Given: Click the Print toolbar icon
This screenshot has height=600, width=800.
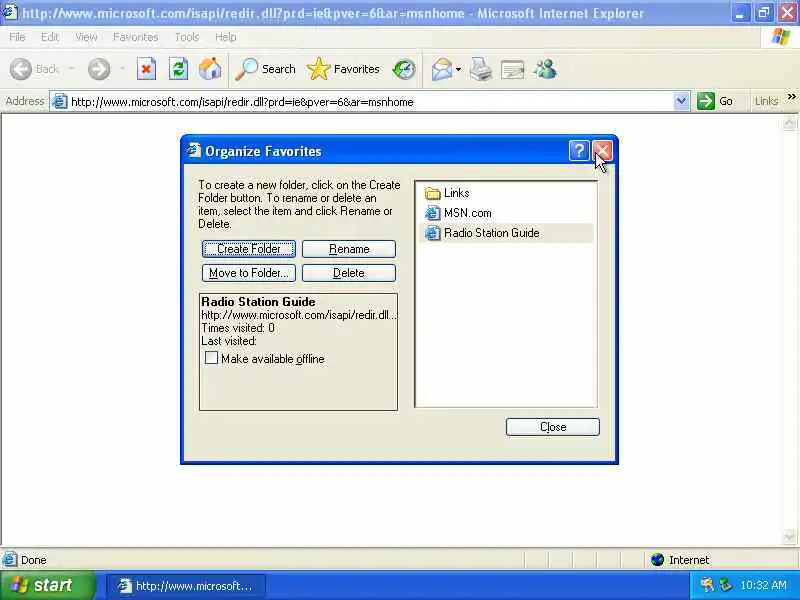Looking at the screenshot, I should point(481,69).
